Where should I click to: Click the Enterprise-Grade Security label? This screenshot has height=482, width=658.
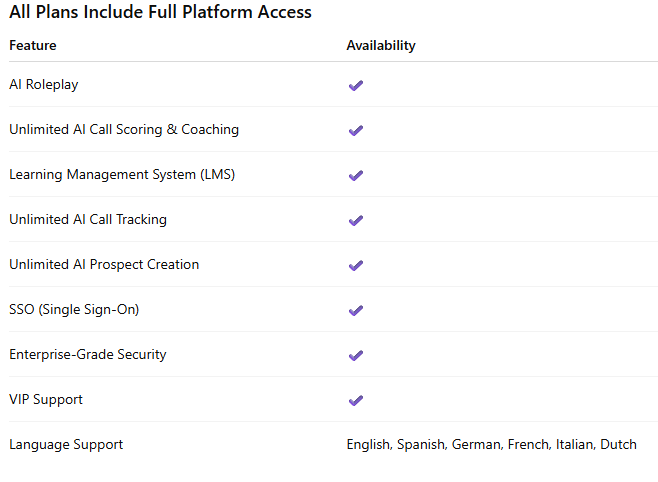(x=88, y=355)
